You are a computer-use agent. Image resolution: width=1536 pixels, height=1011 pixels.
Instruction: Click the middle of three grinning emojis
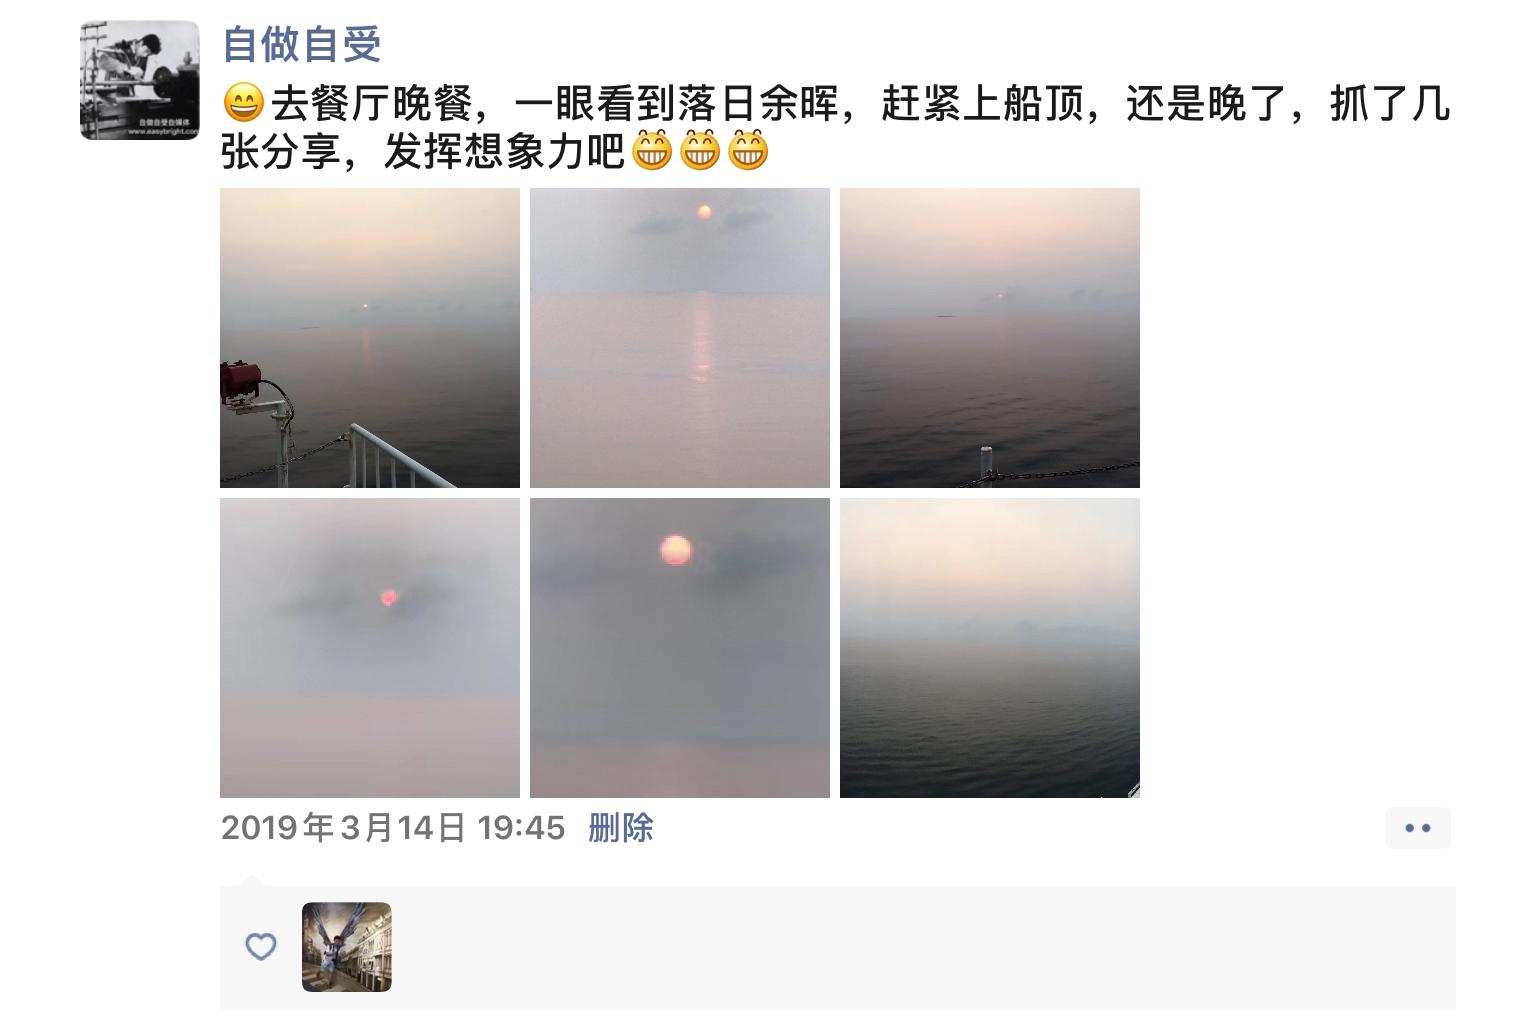coord(700,151)
